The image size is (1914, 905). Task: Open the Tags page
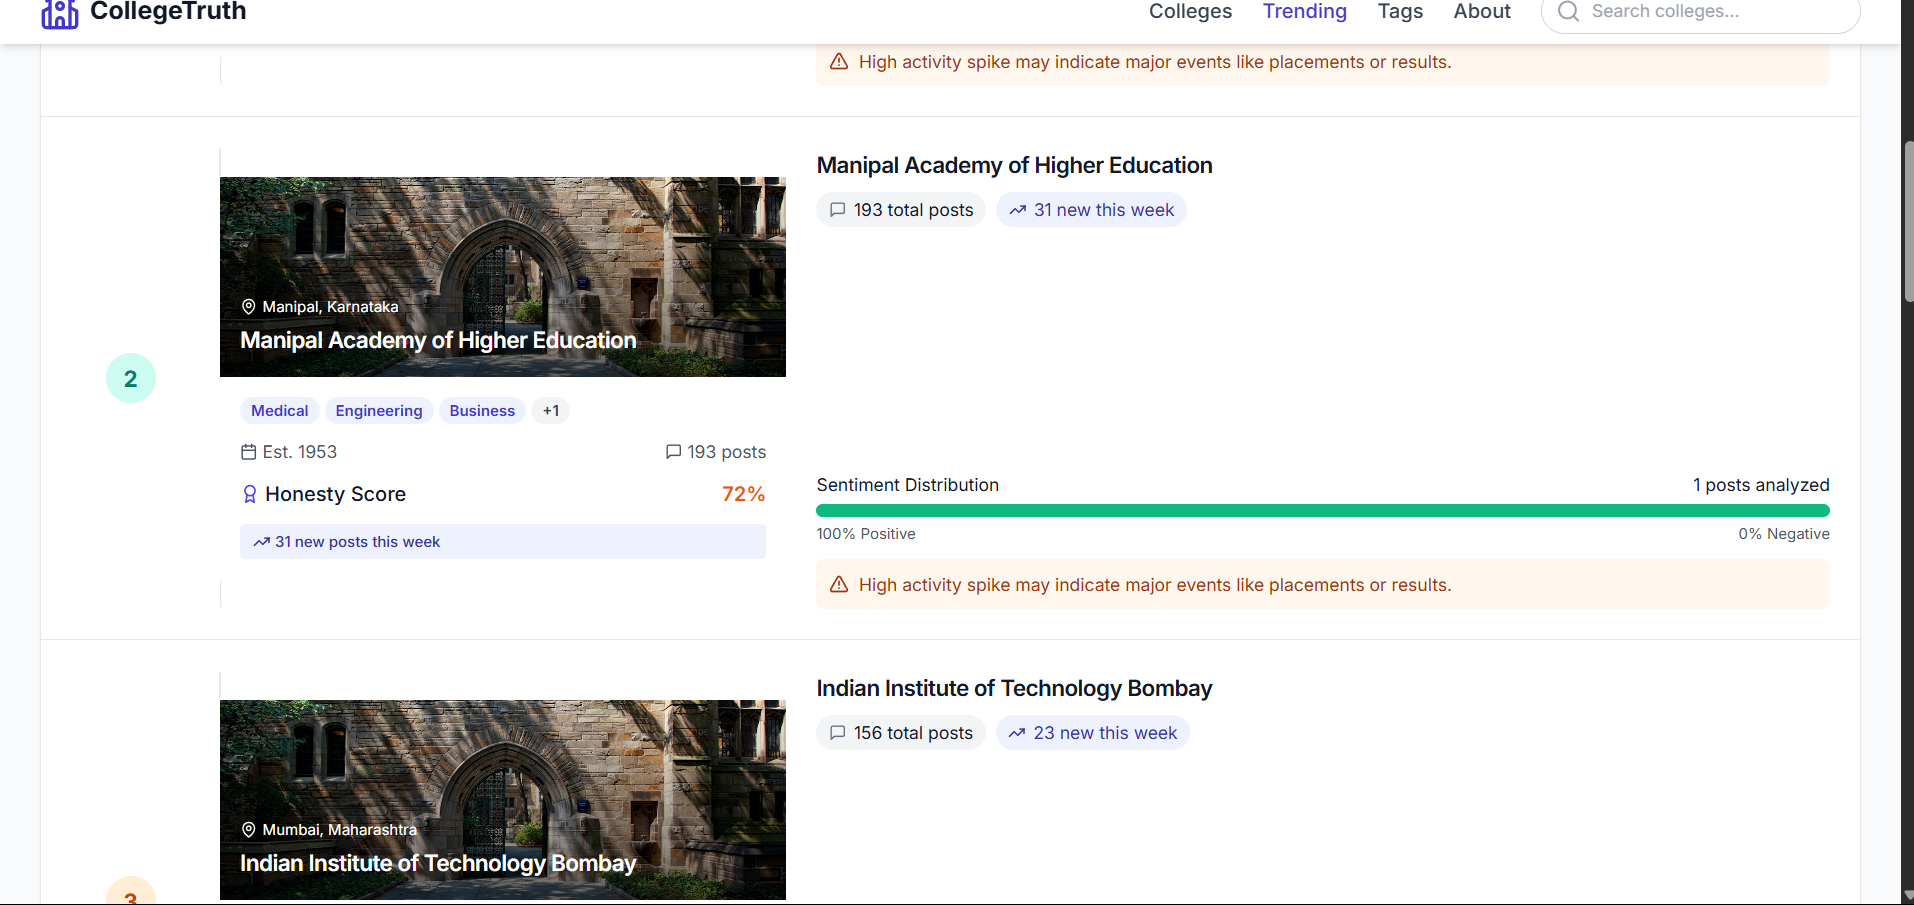[x=1400, y=11]
